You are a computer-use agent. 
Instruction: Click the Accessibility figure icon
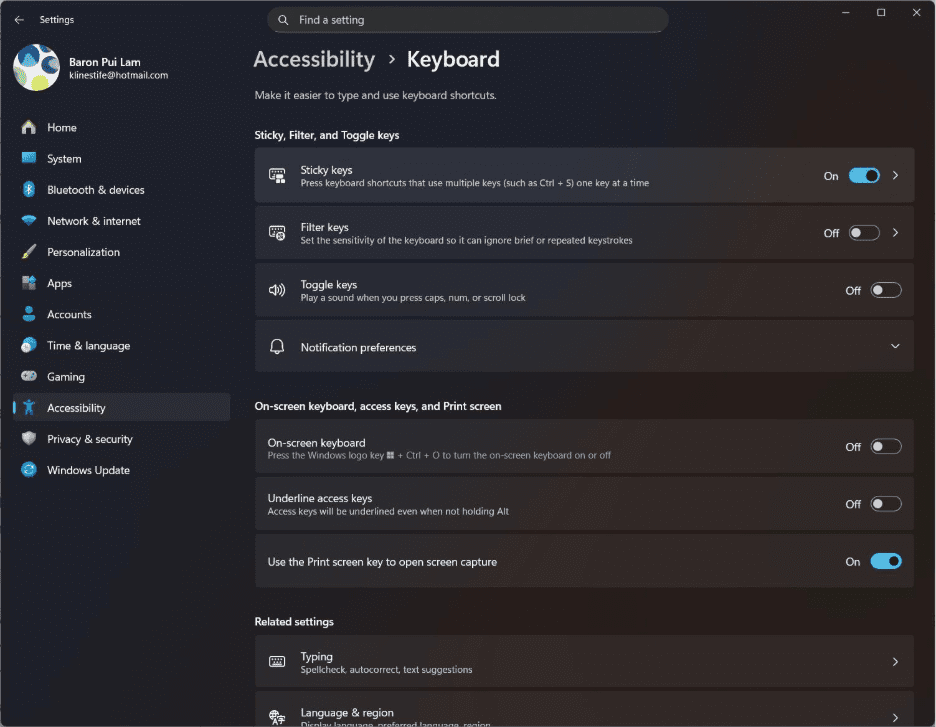[29, 407]
